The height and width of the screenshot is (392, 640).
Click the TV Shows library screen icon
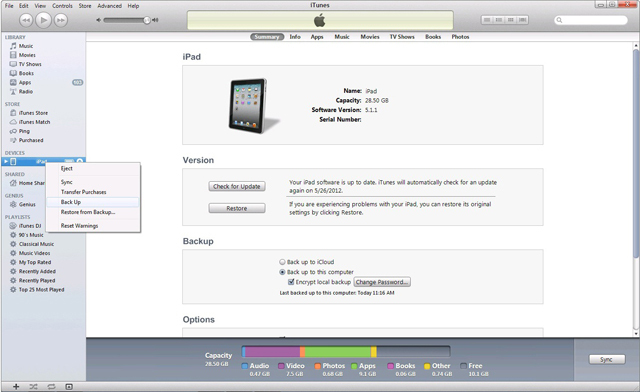13,64
